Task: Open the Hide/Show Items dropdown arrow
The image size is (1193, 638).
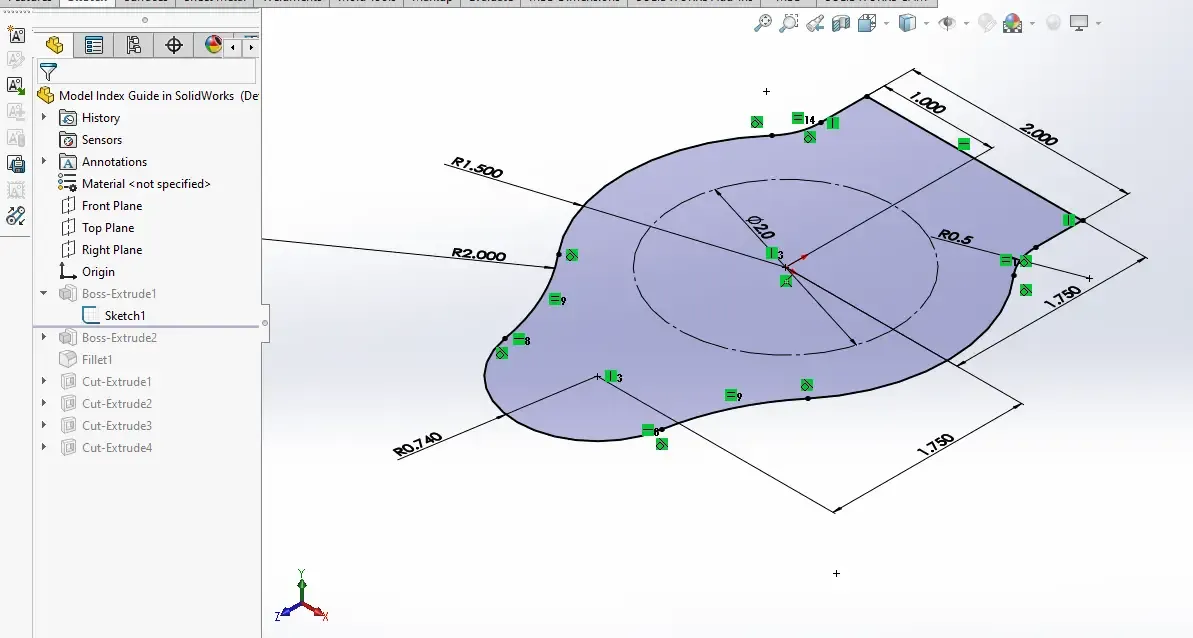Action: pos(966,24)
